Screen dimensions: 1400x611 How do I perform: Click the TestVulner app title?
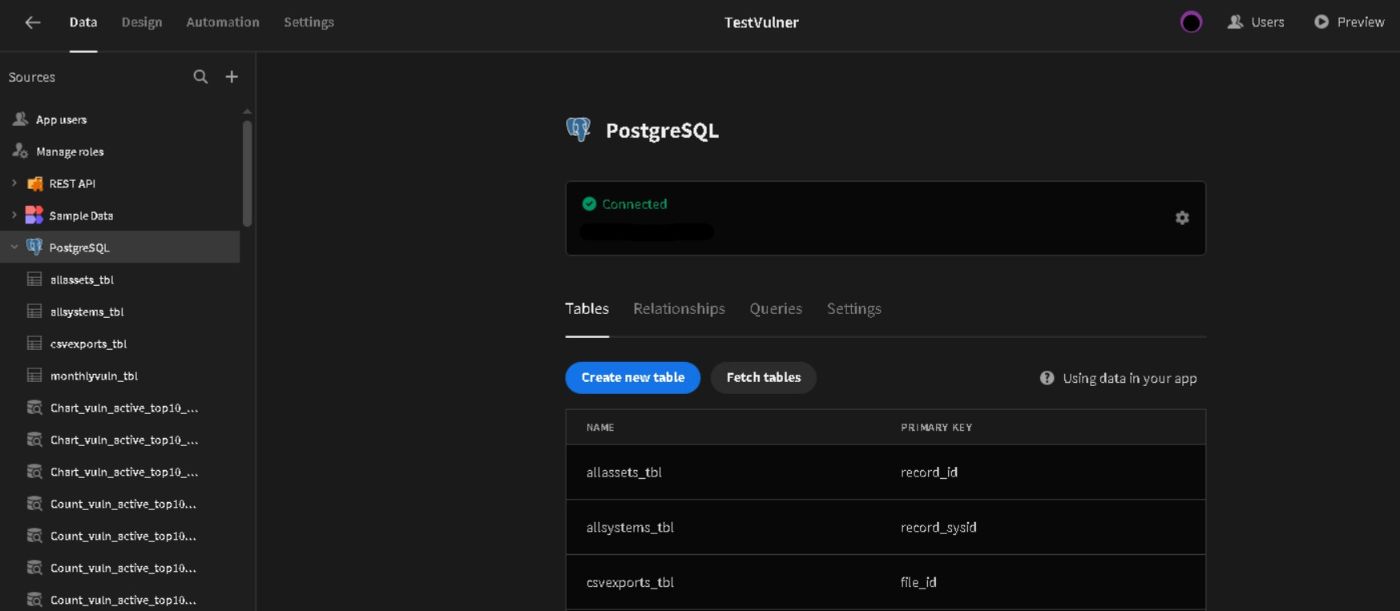(x=761, y=22)
